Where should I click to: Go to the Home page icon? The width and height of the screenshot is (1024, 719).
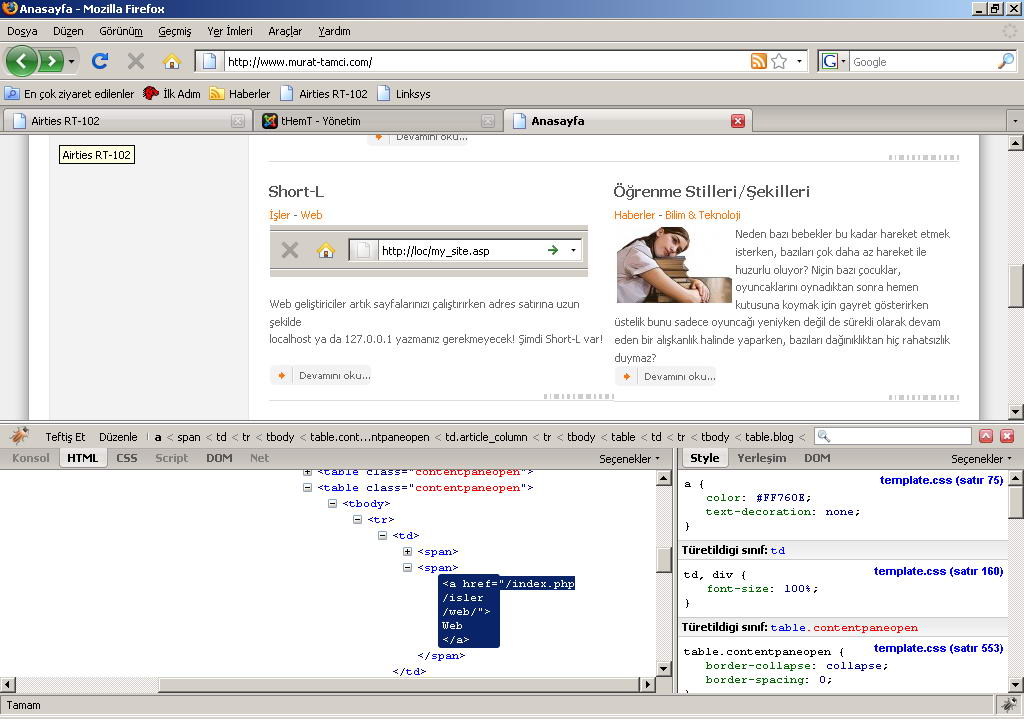pos(171,61)
